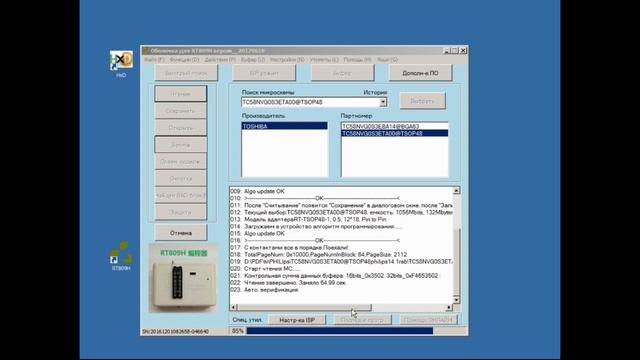Screen dimensions: 640x360
Task: Open the HxD desktop shortcut
Action: [x=121, y=64]
